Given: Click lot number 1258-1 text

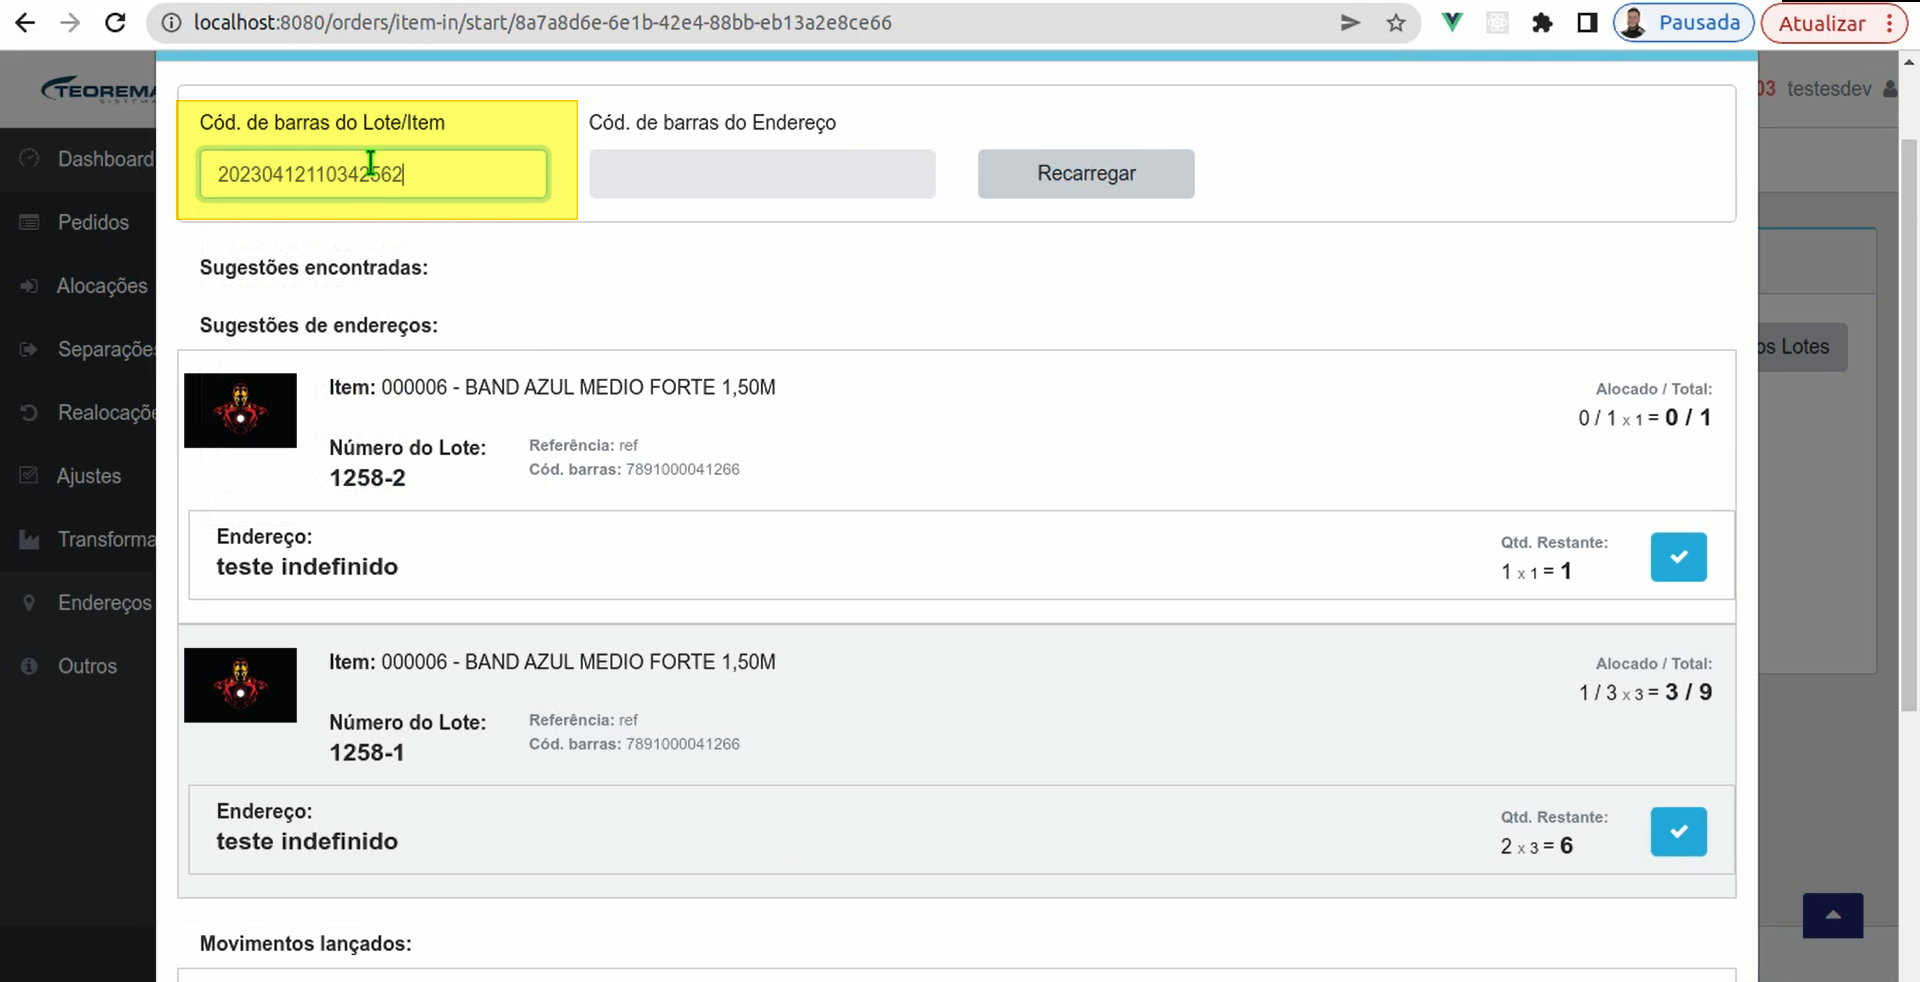Looking at the screenshot, I should [367, 753].
